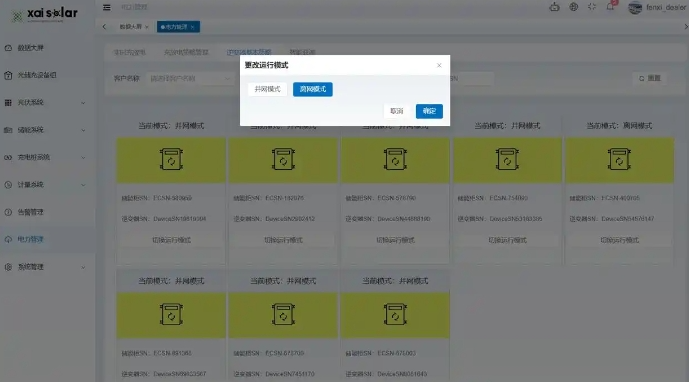Click yellow-green card of off-grid 离网模式 device
Viewport: 689px width, 382px height.
[x=619, y=160]
